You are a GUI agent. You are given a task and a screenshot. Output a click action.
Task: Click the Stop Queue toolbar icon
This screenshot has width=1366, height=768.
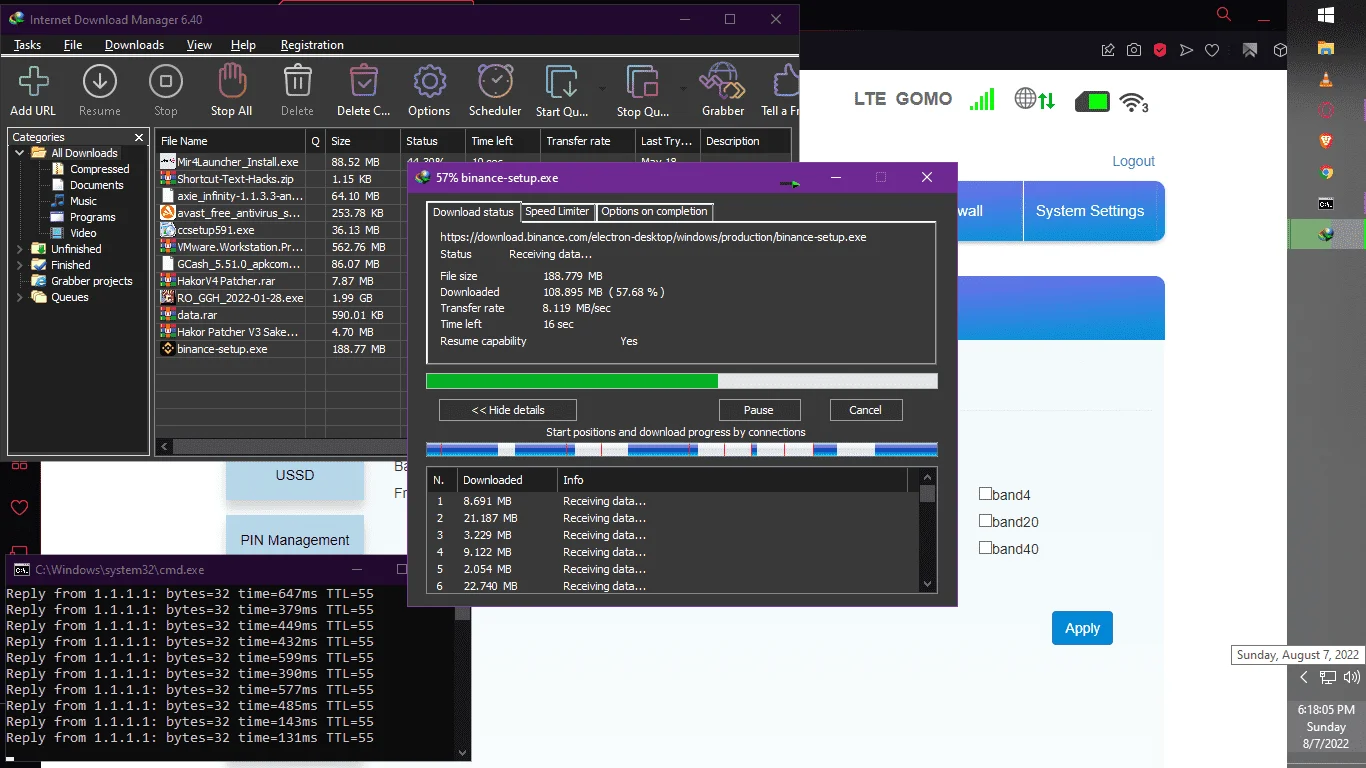coord(642,82)
